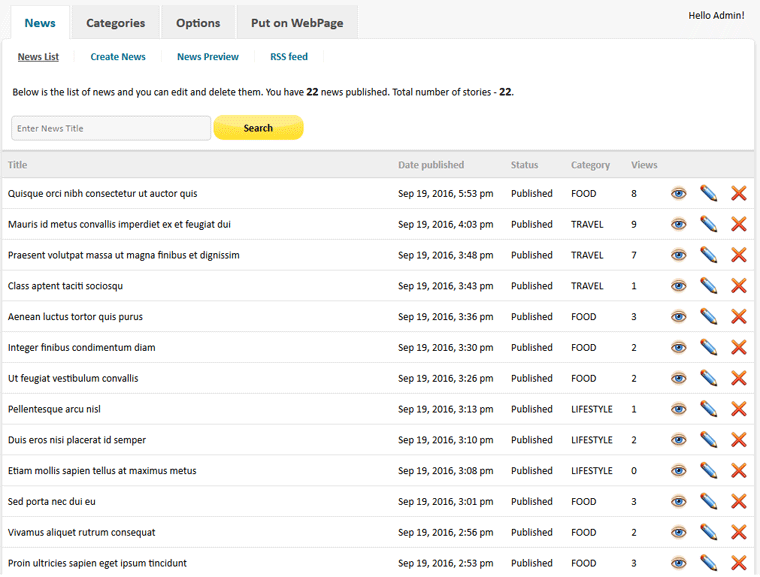760x577 pixels.
Task: Edit 'Sed porta nec dui eu' pencil icon
Action: pyautogui.click(x=709, y=501)
